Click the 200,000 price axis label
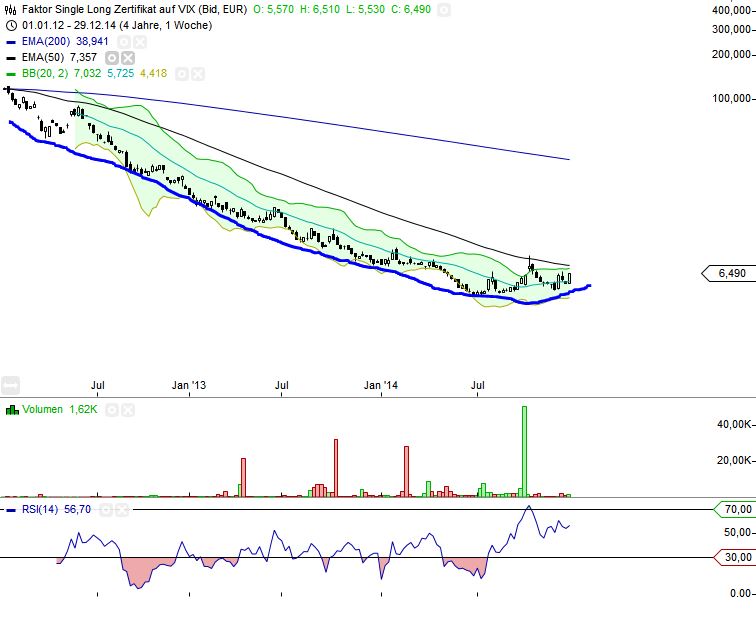The image size is (756, 624). [x=731, y=54]
